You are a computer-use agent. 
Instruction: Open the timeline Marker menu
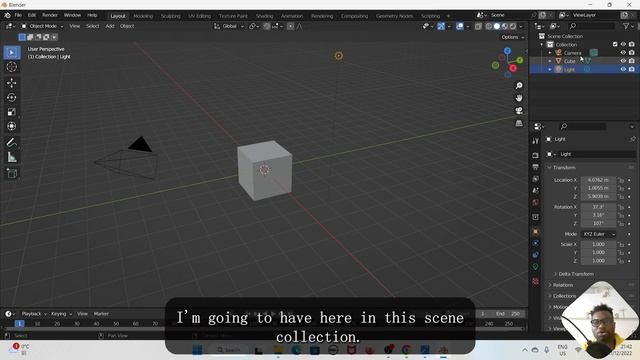tap(101, 314)
